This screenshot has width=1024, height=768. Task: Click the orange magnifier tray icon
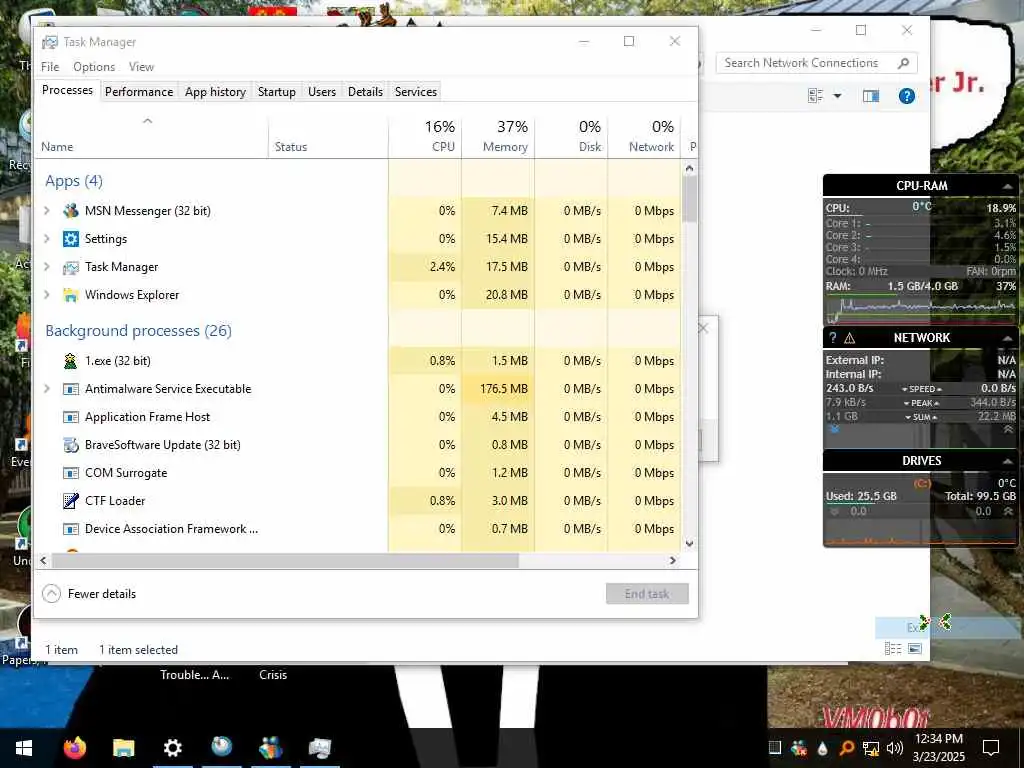847,748
